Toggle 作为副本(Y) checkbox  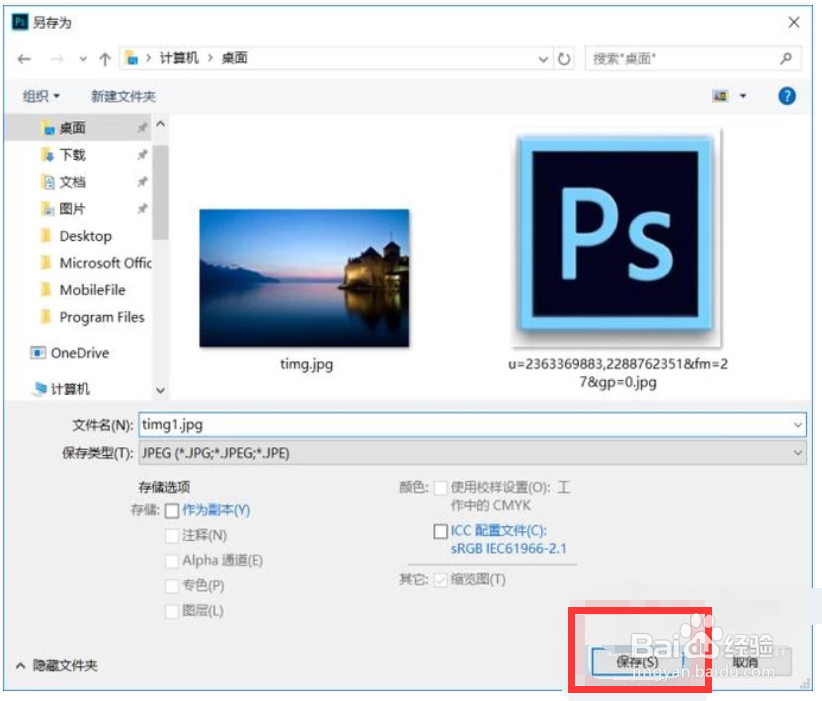172,511
